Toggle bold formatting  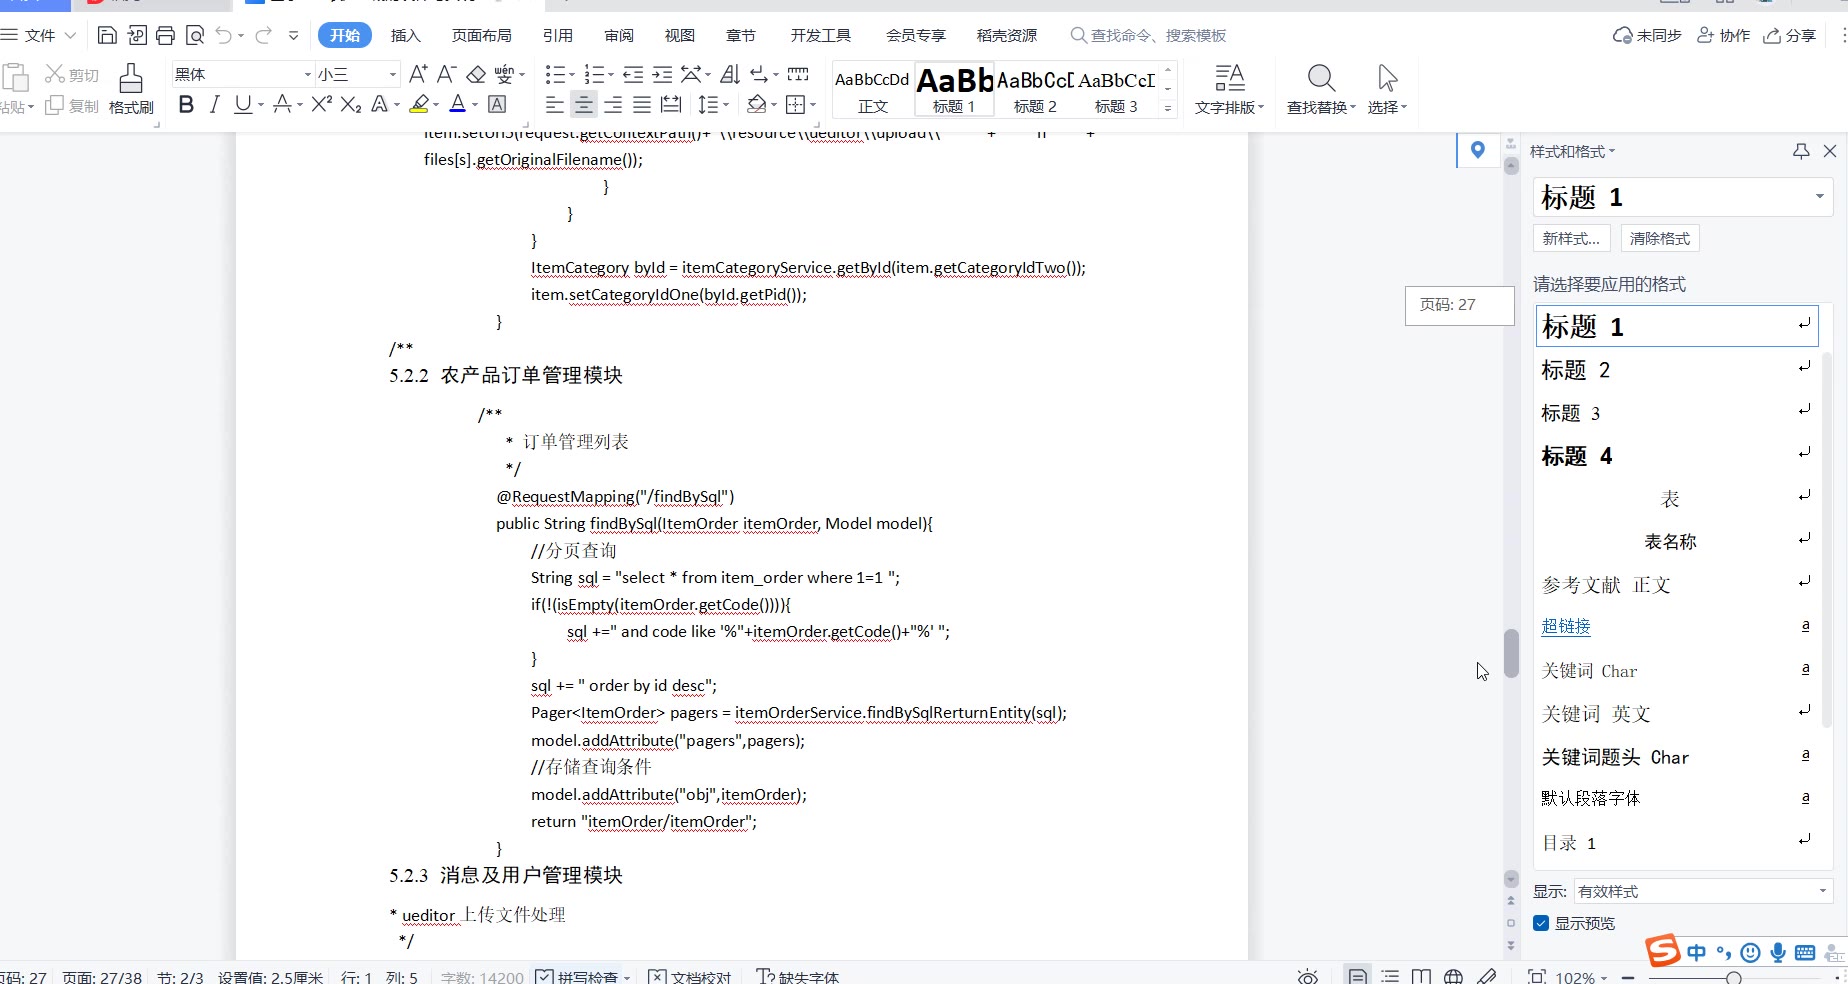point(186,105)
